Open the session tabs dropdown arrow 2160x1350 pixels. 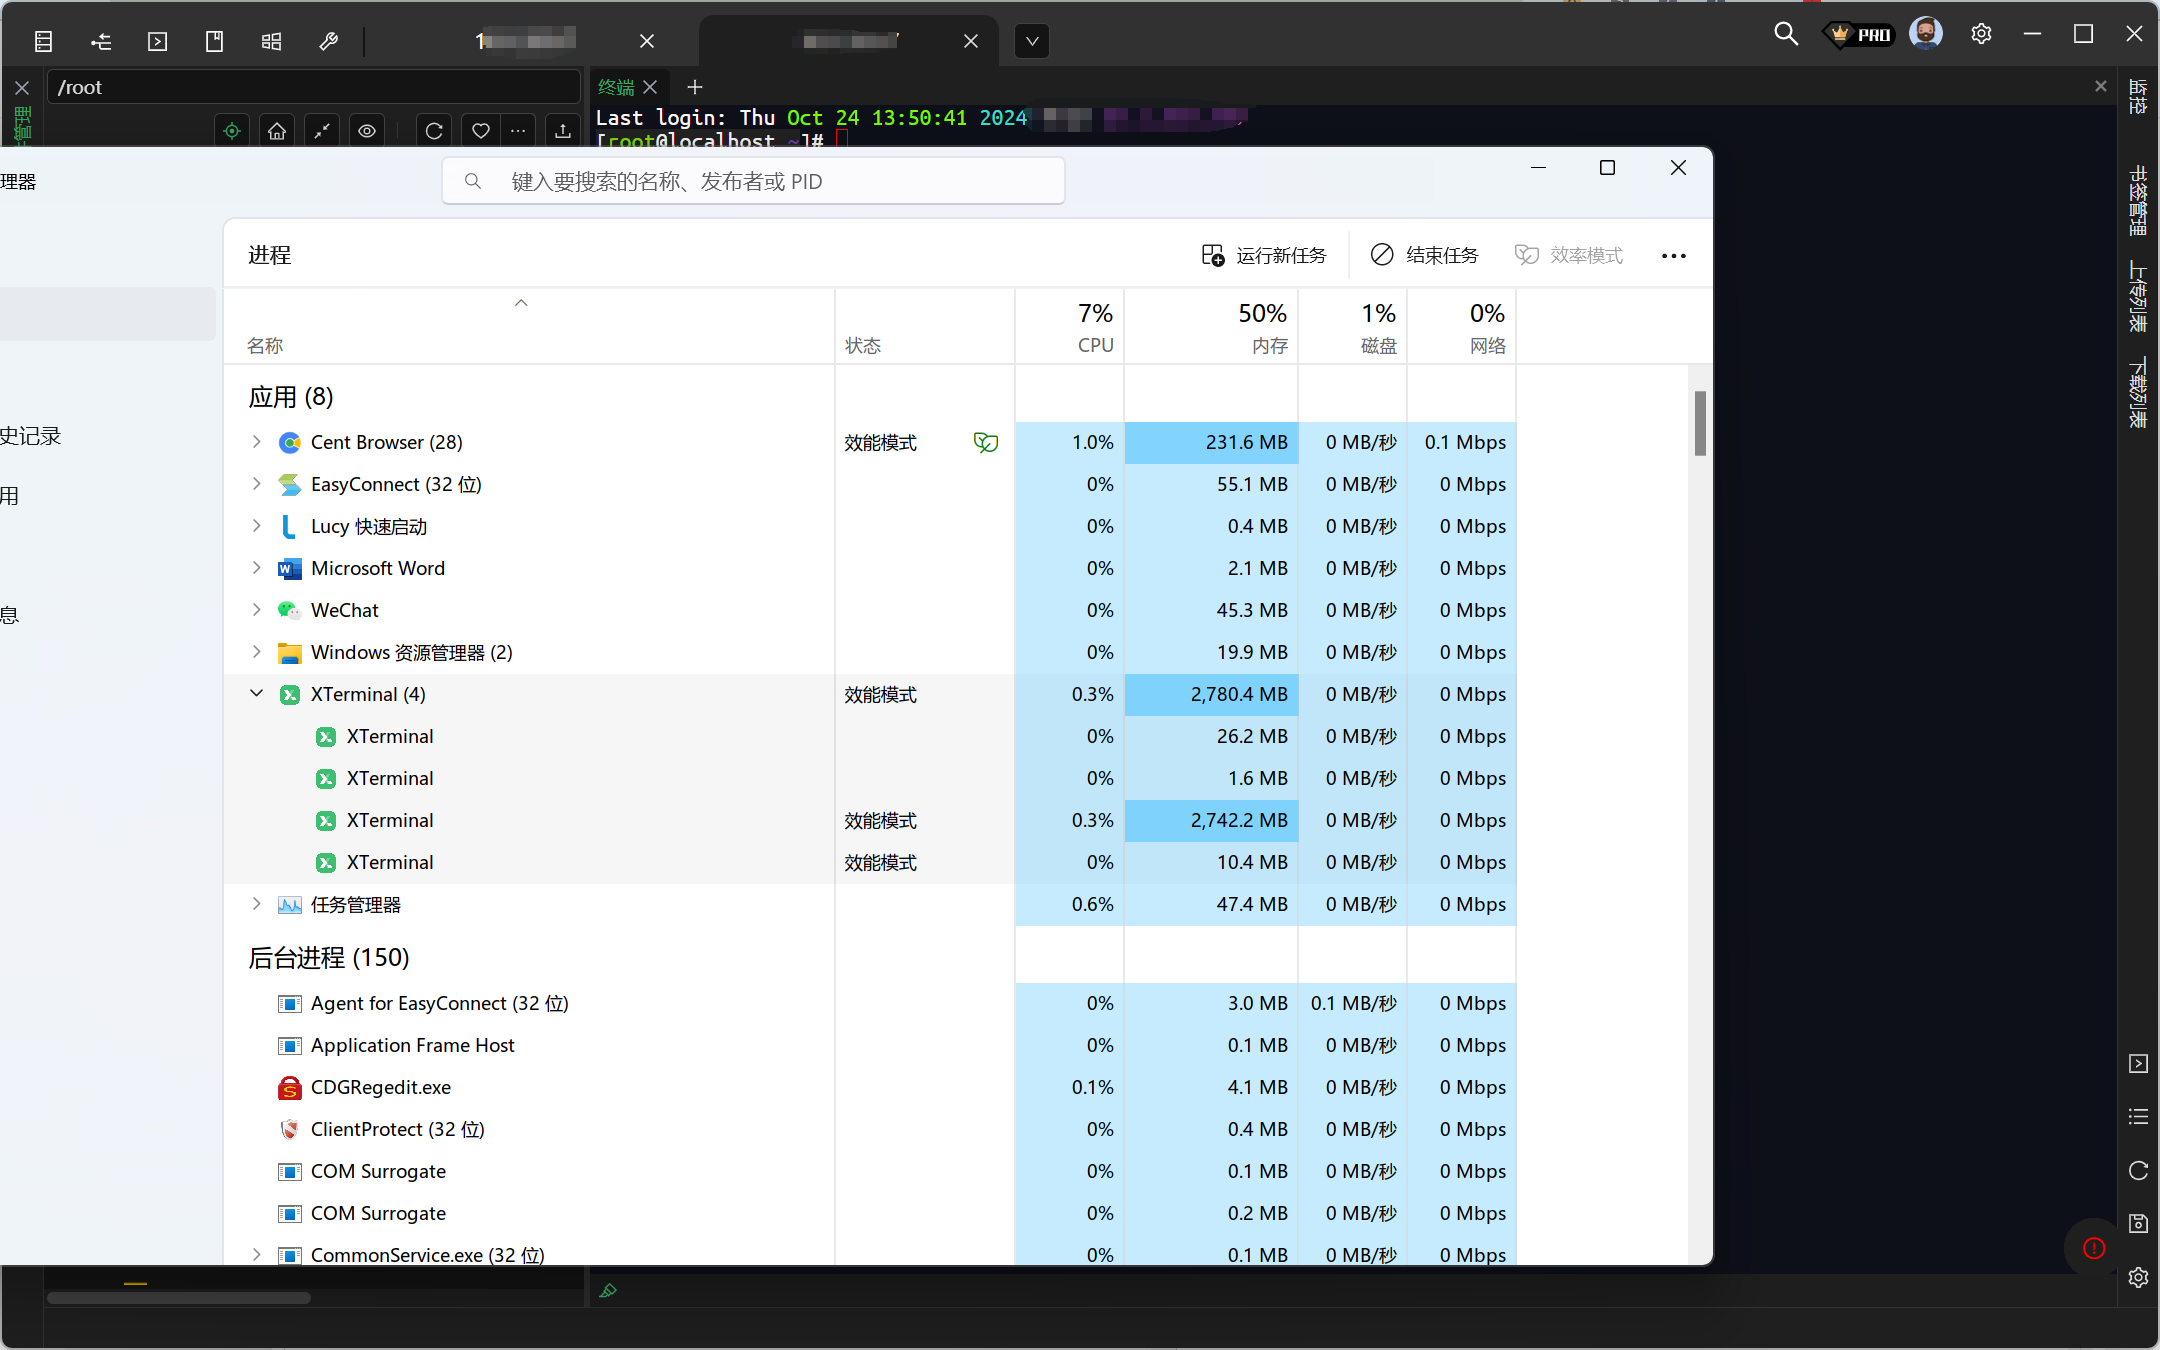point(1032,41)
